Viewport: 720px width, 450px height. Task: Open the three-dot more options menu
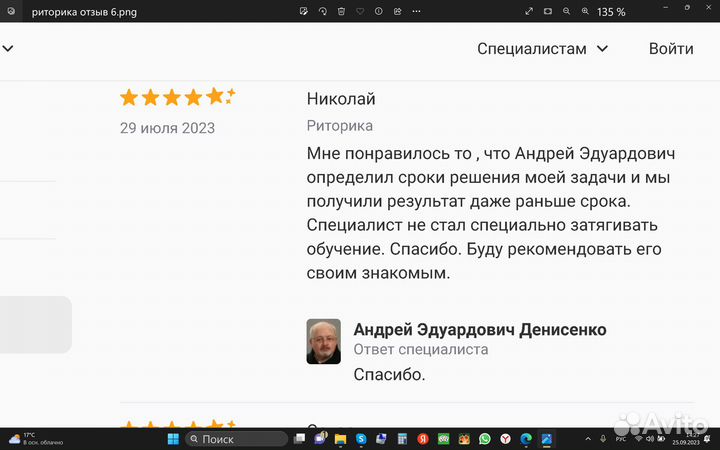(x=418, y=11)
